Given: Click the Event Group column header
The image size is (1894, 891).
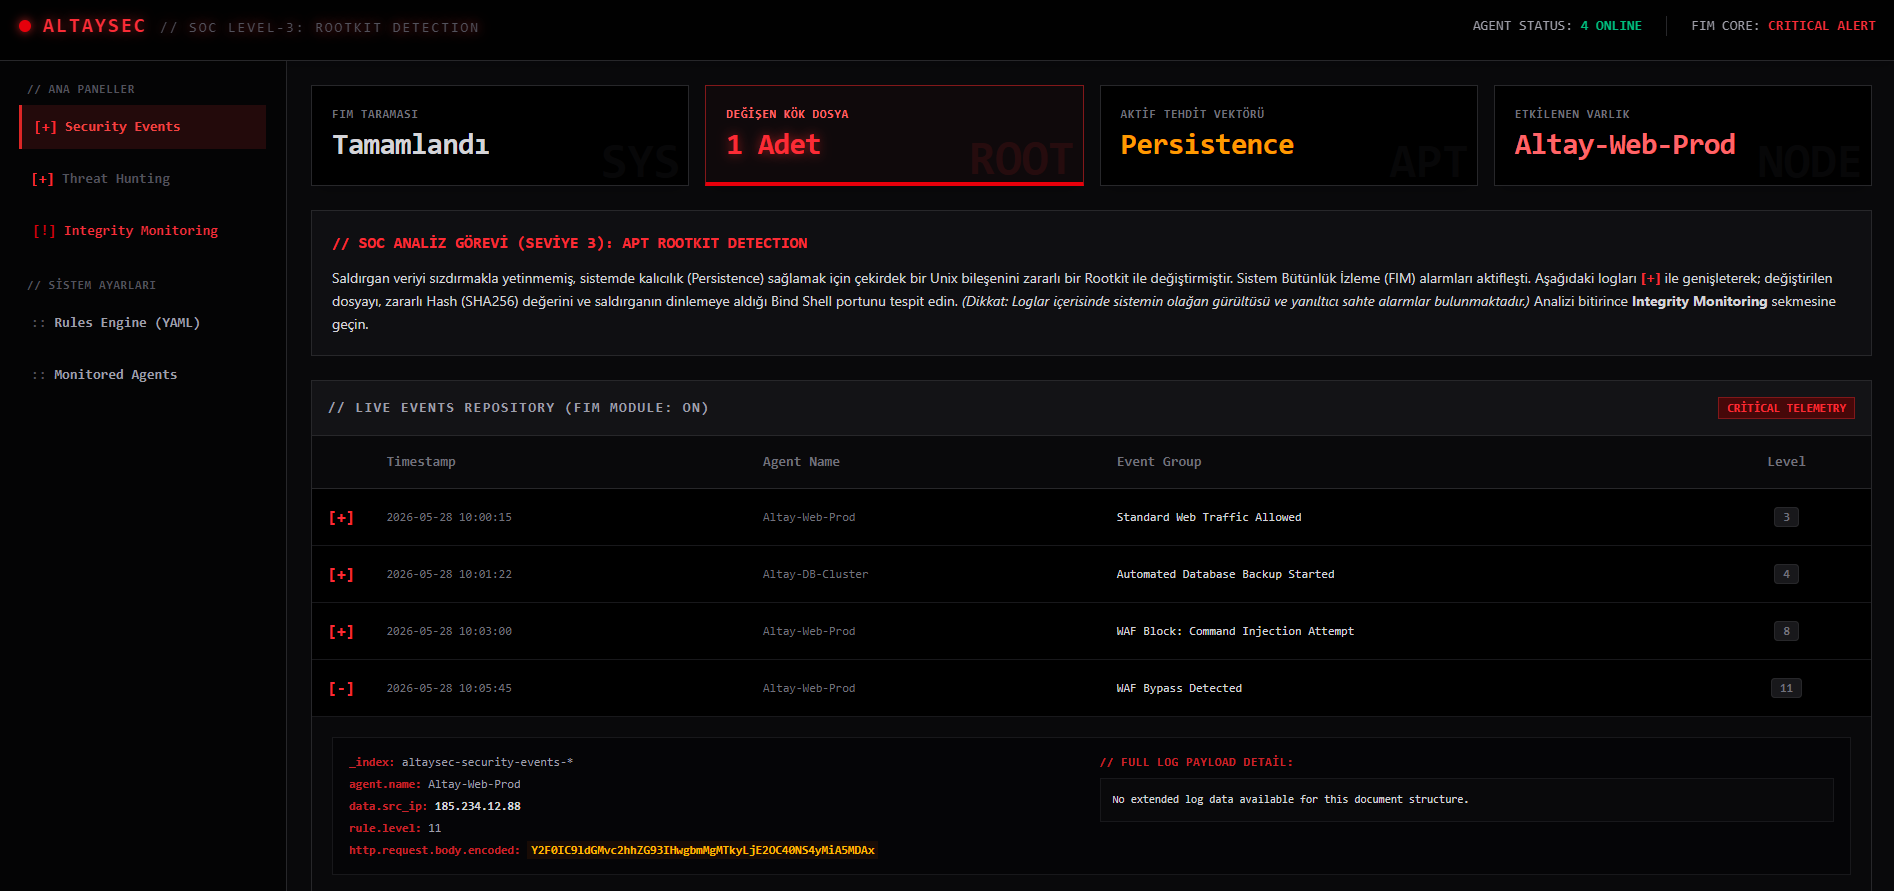Looking at the screenshot, I should click(x=1159, y=462).
